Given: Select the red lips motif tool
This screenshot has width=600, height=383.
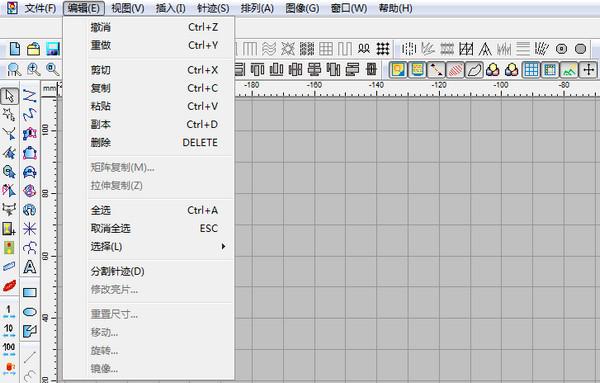Looking at the screenshot, I should [9, 285].
